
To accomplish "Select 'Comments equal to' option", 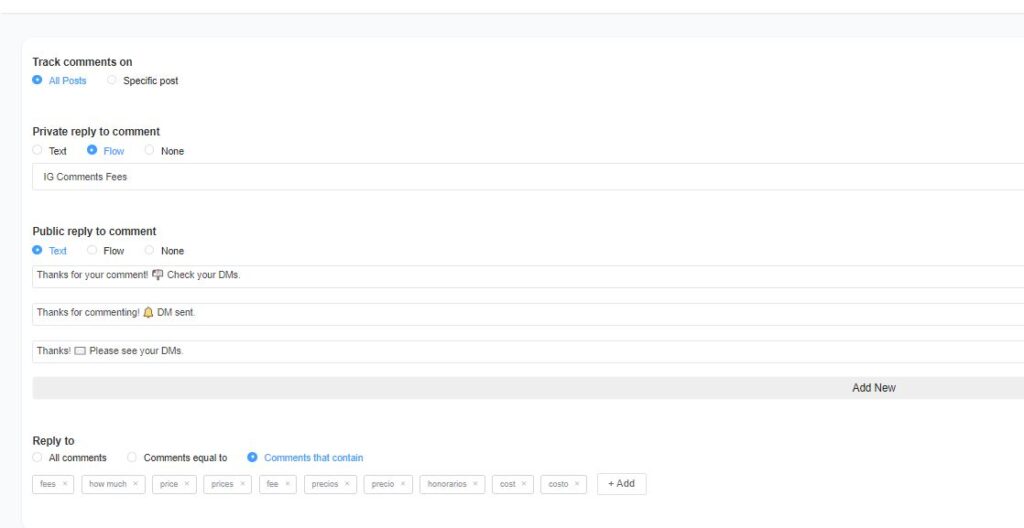I will 132,457.
